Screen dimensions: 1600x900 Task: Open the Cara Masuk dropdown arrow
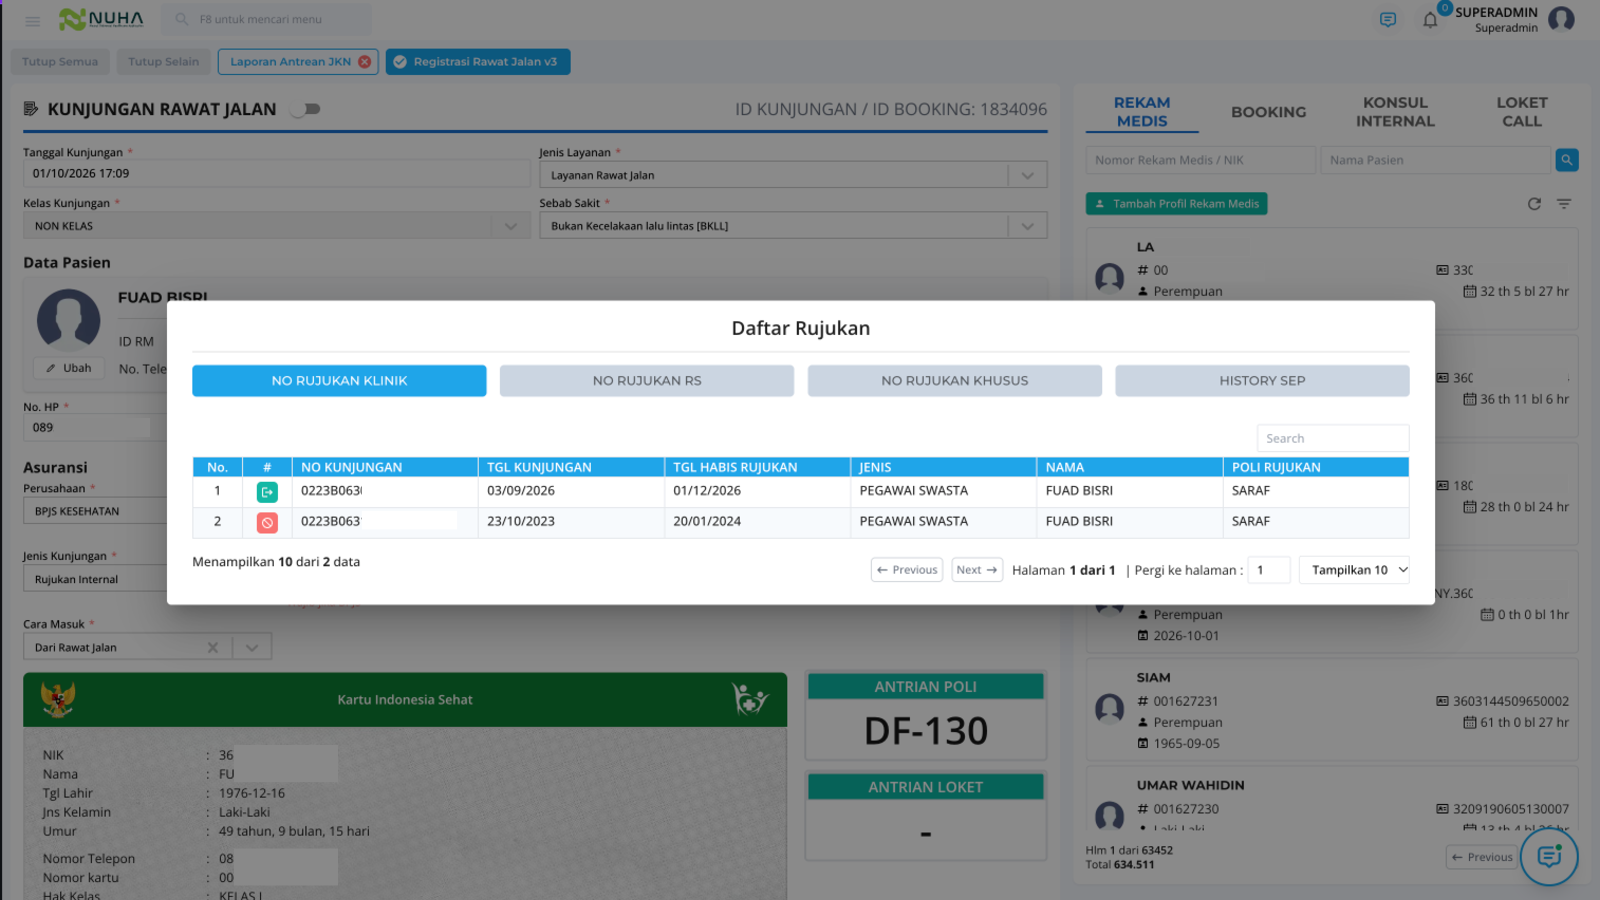point(252,648)
